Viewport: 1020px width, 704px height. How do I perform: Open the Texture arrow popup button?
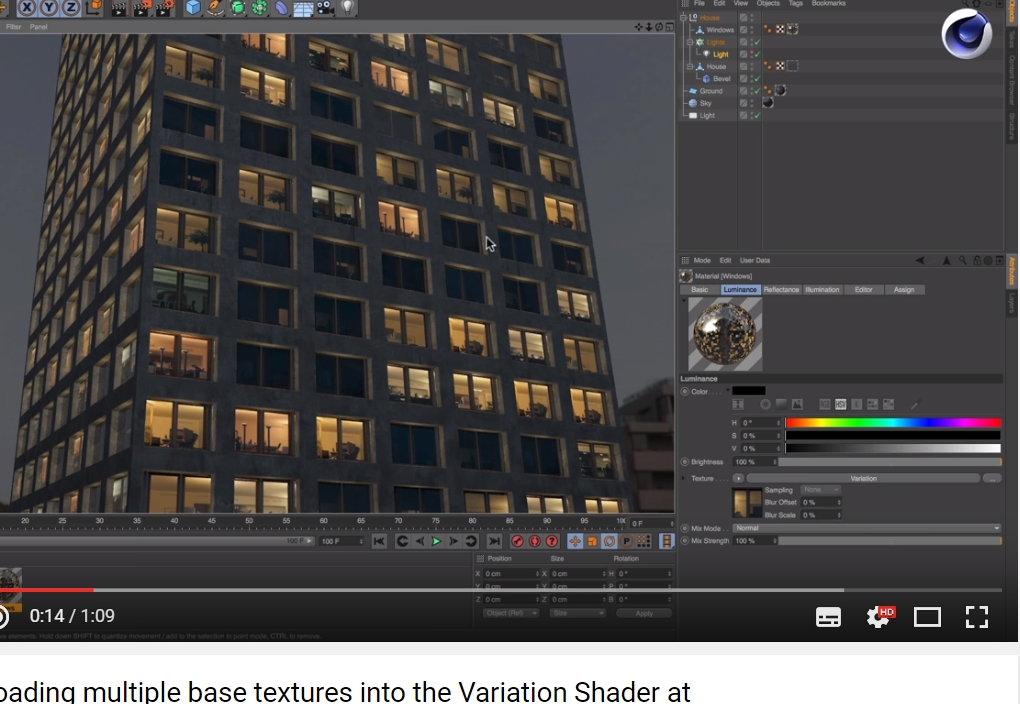(x=738, y=478)
